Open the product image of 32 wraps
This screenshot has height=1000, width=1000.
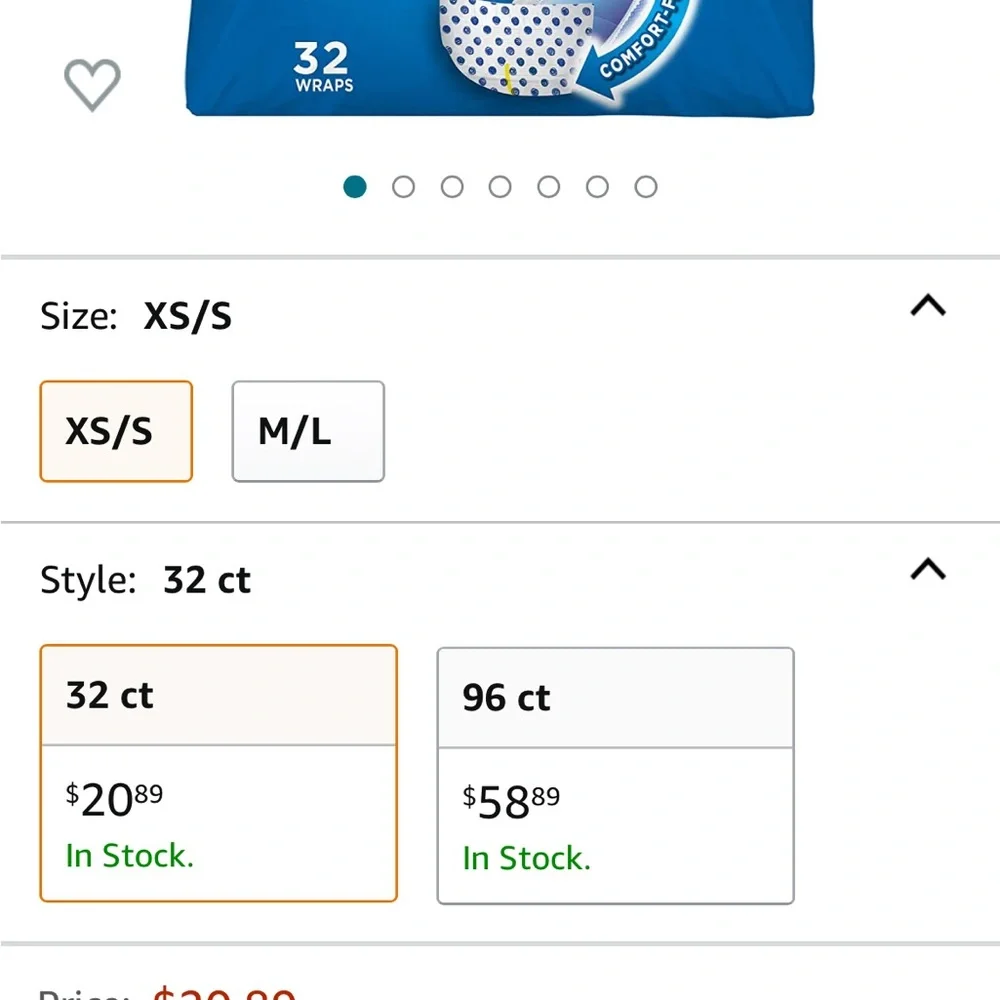(x=500, y=58)
